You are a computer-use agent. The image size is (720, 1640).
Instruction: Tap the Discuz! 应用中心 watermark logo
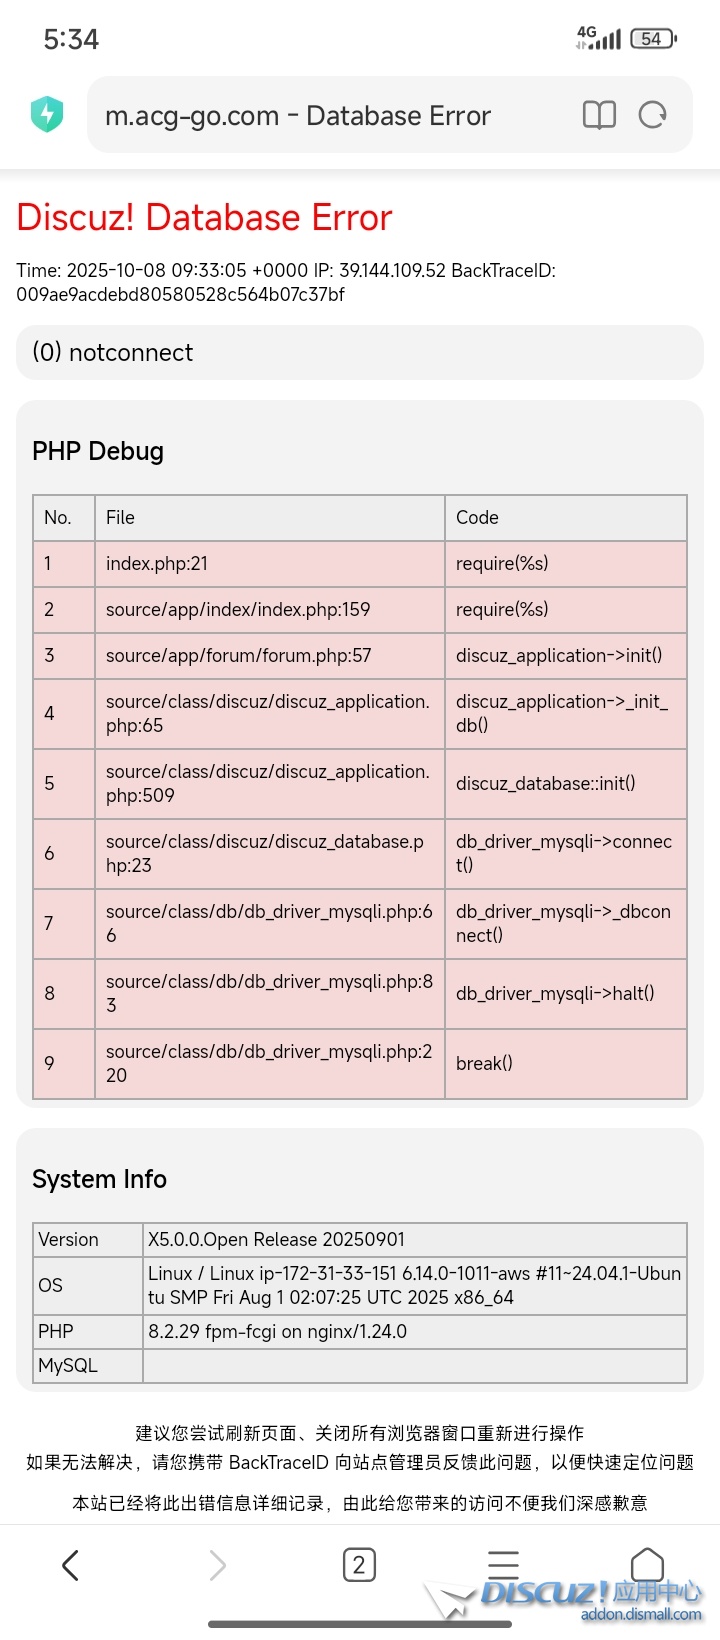(590, 1596)
